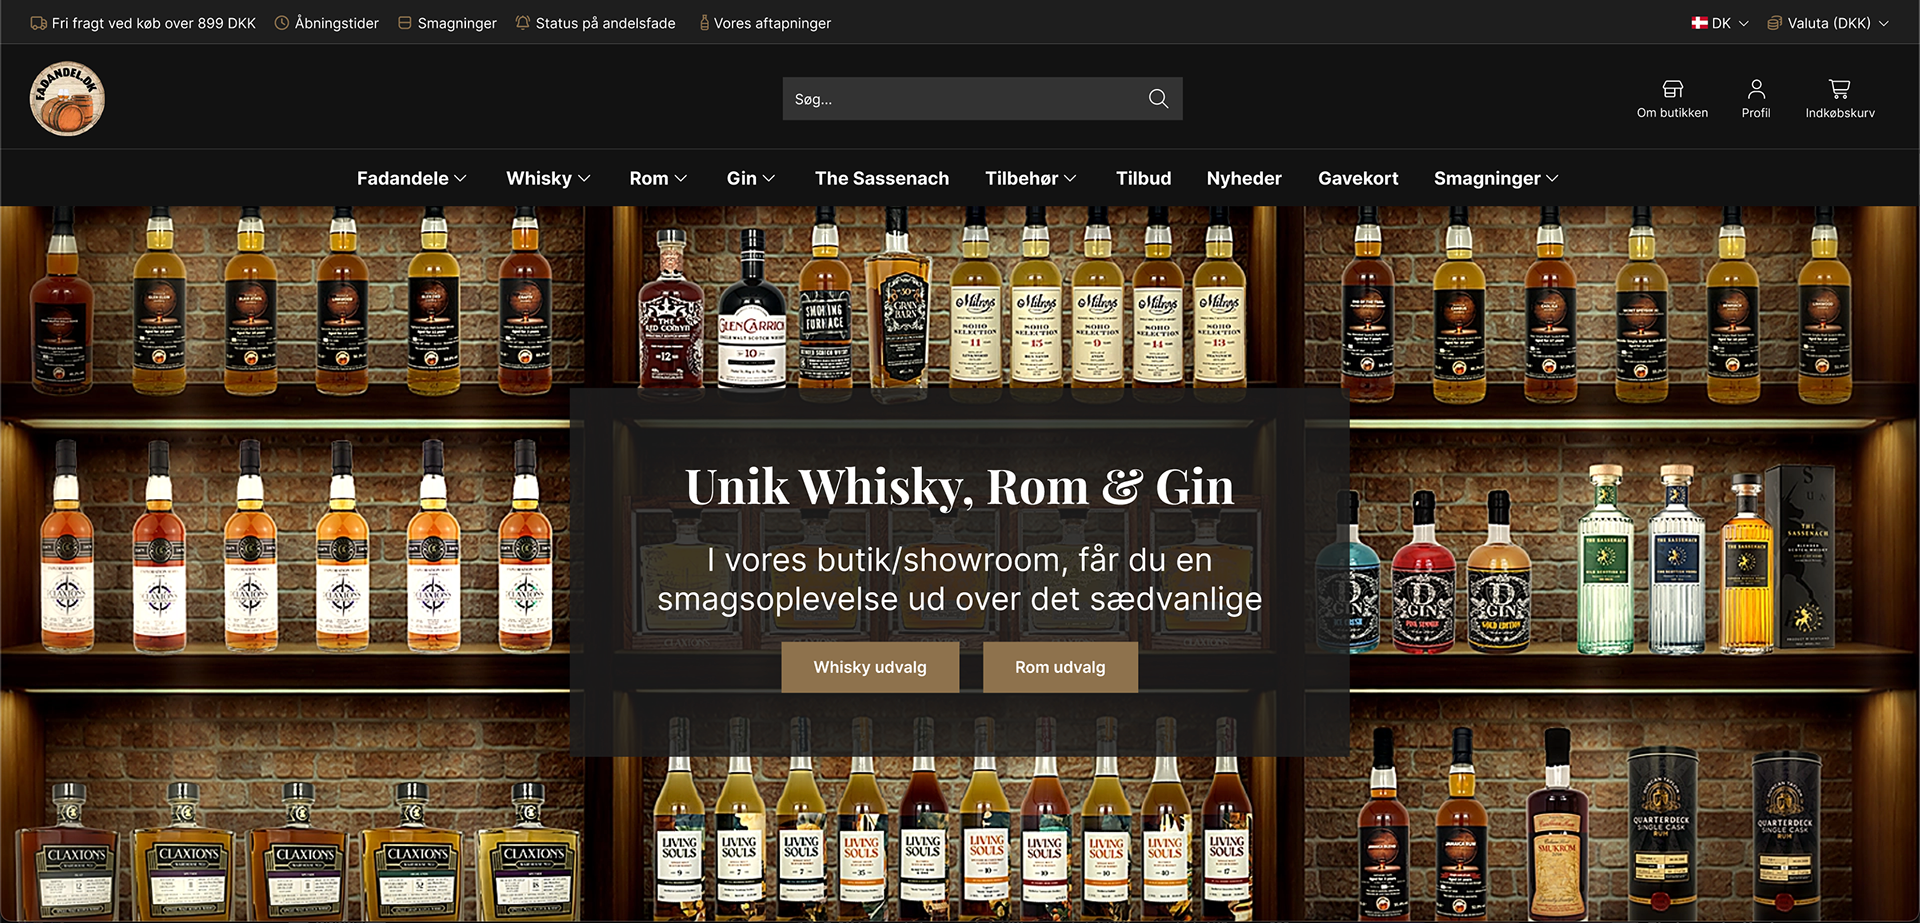Go to the Tilbud page
Viewport: 1920px width, 923px height.
1143,178
